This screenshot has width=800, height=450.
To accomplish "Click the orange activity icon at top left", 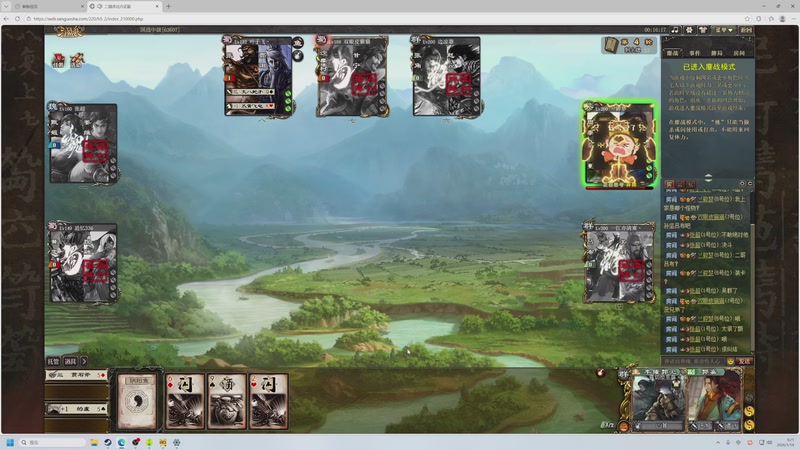I will (77, 60).
